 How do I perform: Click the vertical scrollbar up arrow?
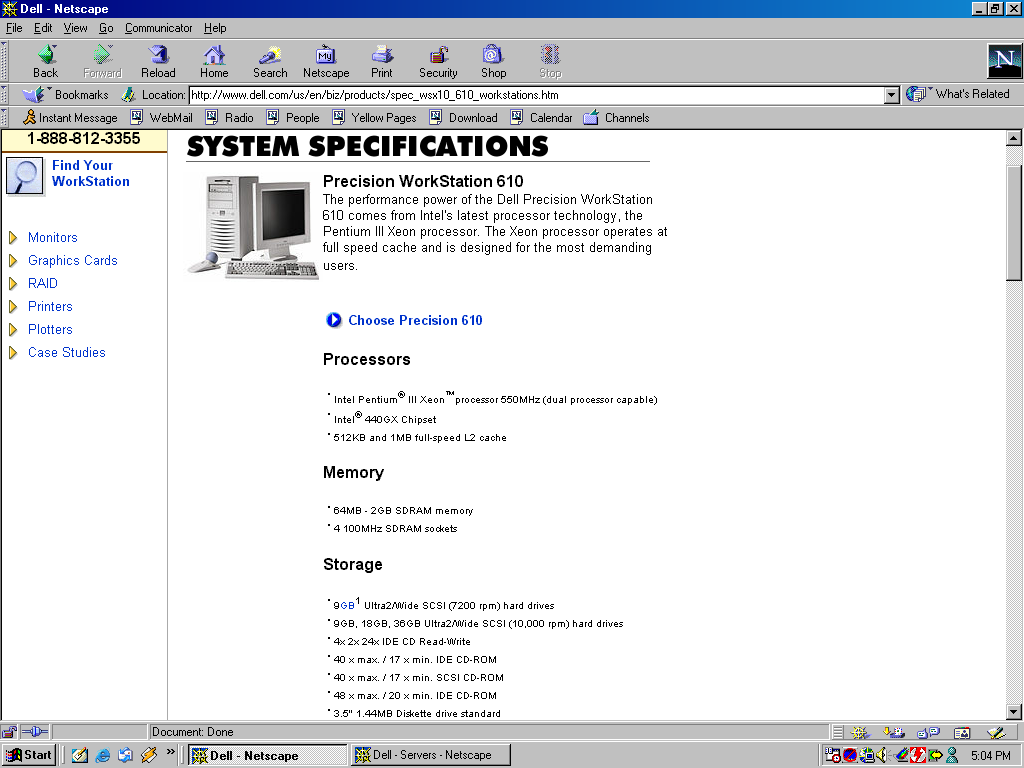pyautogui.click(x=1014, y=138)
